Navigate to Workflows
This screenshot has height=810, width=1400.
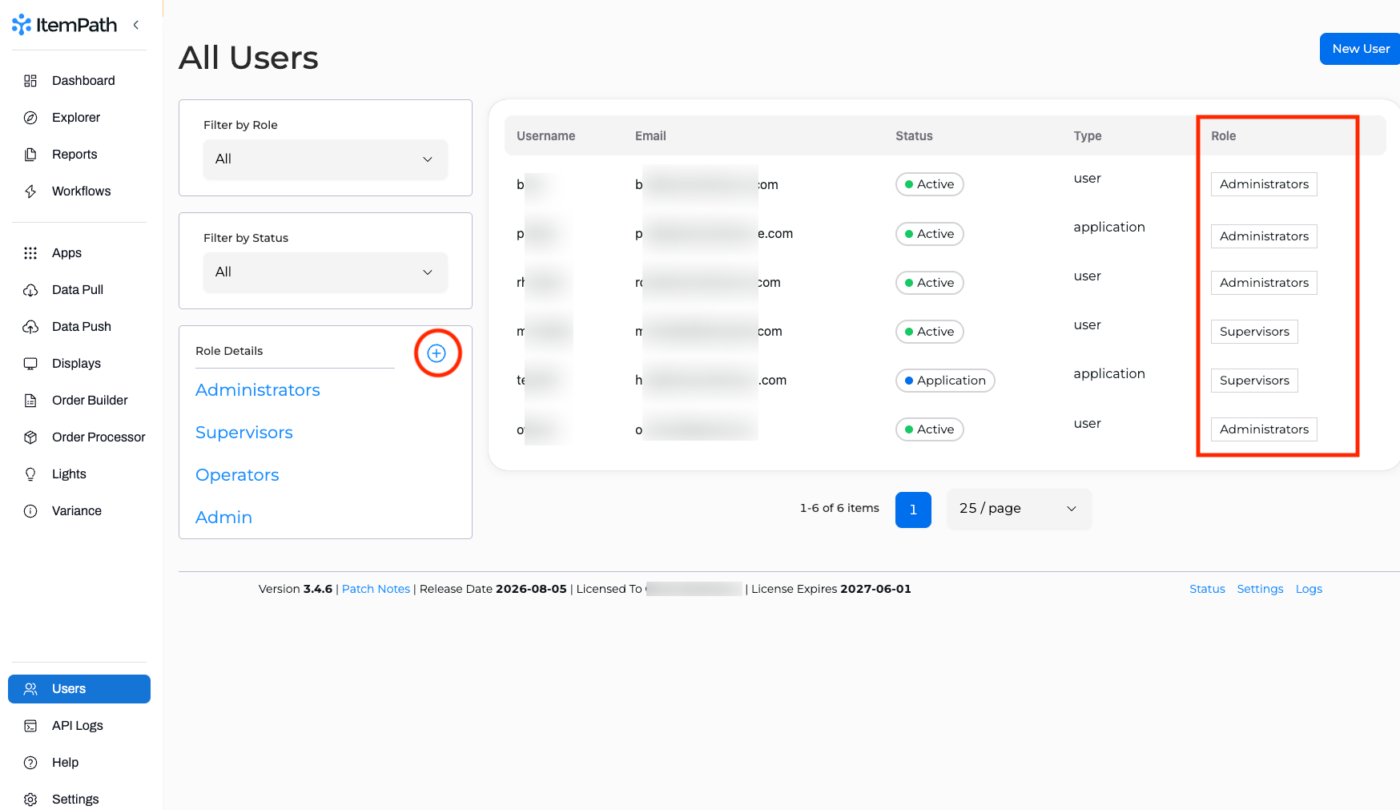click(81, 192)
